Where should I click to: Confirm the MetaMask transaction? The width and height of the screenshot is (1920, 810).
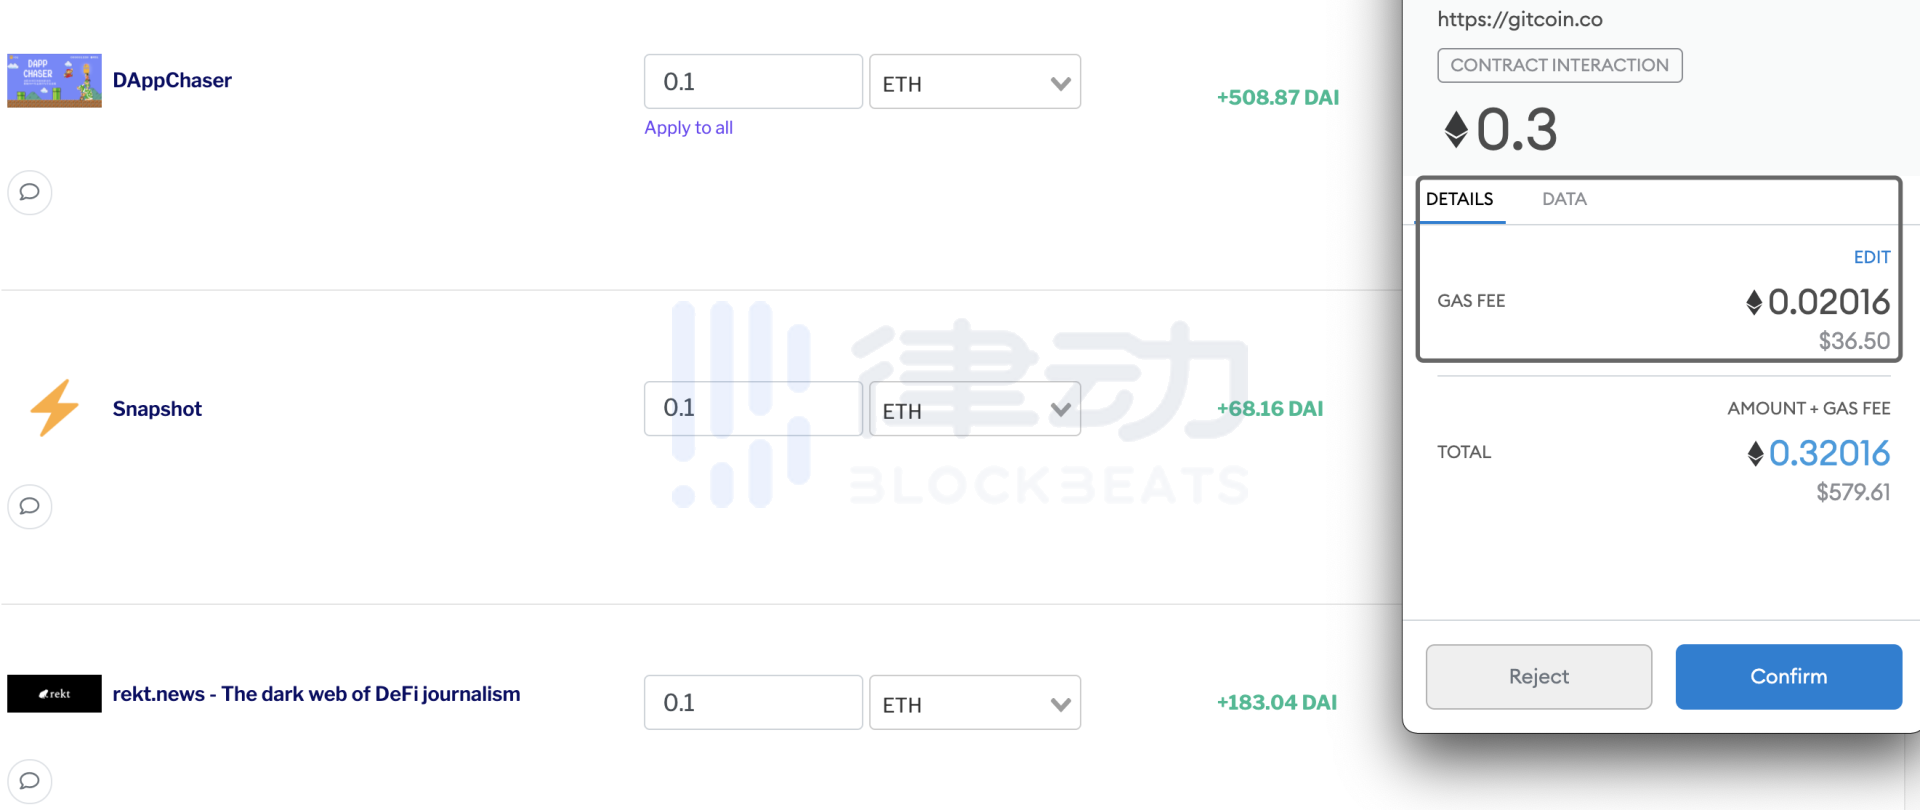pyautogui.click(x=1788, y=677)
